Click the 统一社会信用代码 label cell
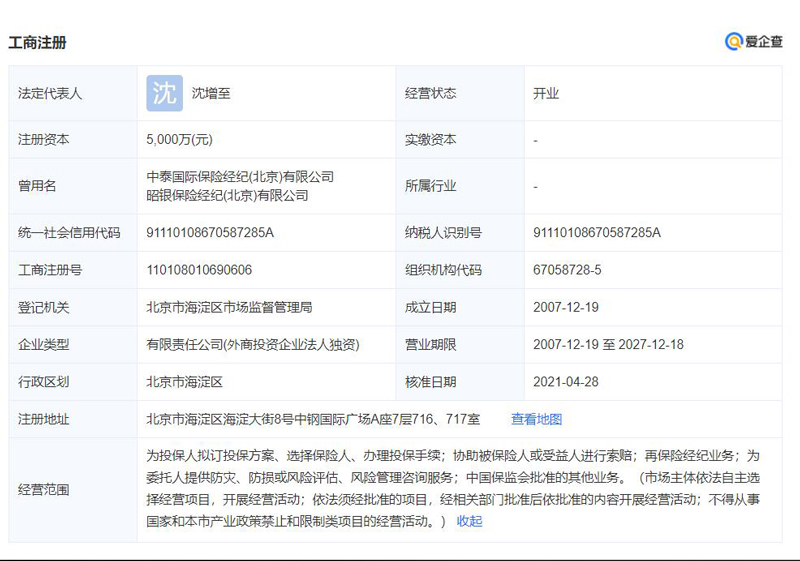 tap(72, 233)
